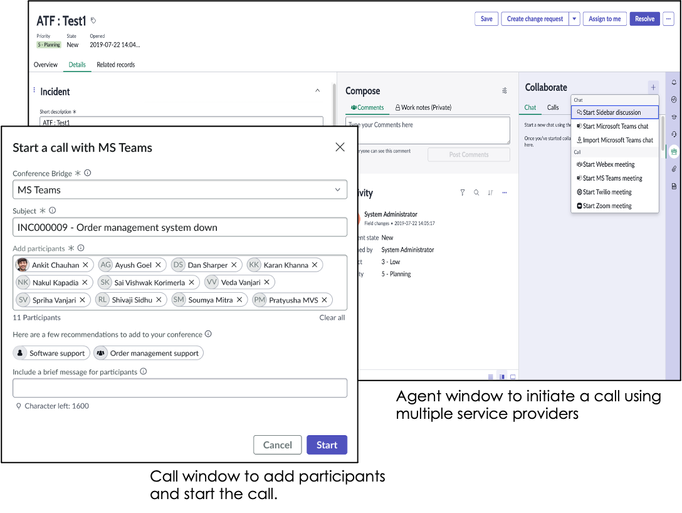Click the Activity filter icon
682x513 pixels.
pos(462,192)
